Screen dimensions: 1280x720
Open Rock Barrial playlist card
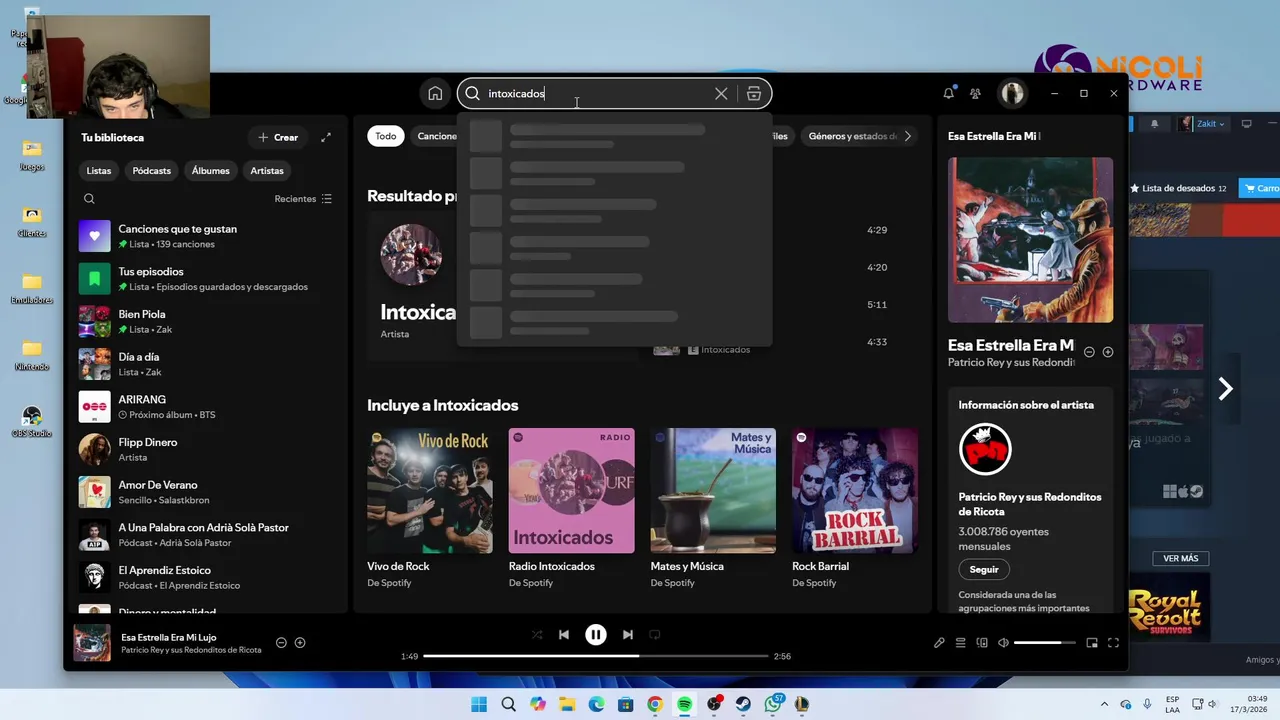[x=855, y=508]
